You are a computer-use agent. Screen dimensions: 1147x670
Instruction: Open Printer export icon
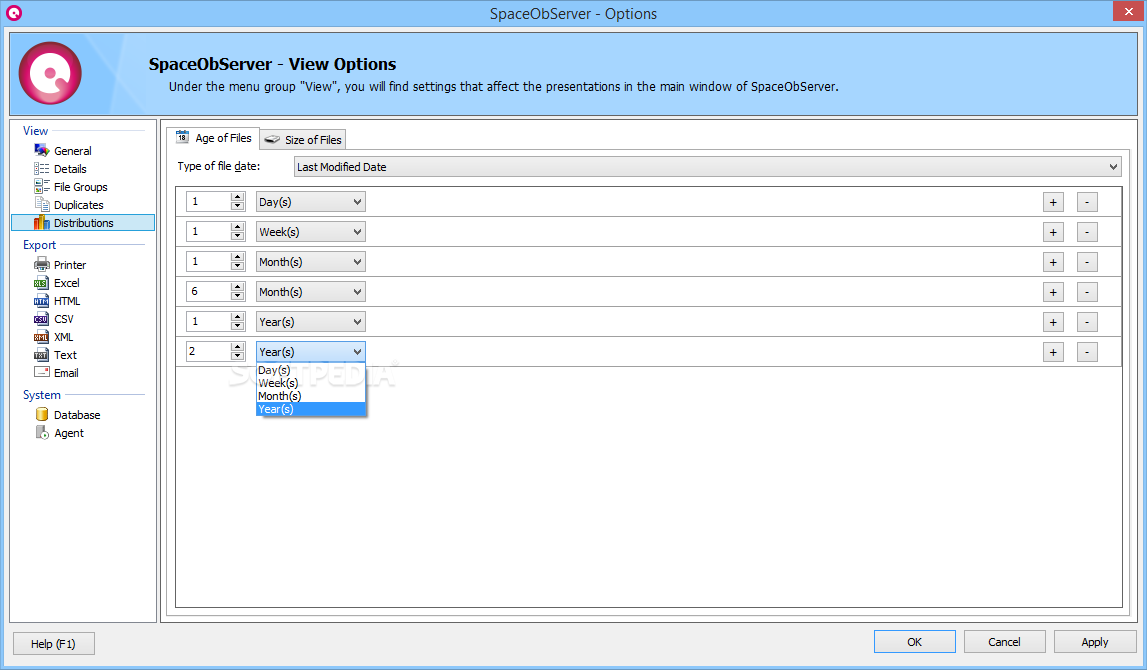(x=42, y=264)
